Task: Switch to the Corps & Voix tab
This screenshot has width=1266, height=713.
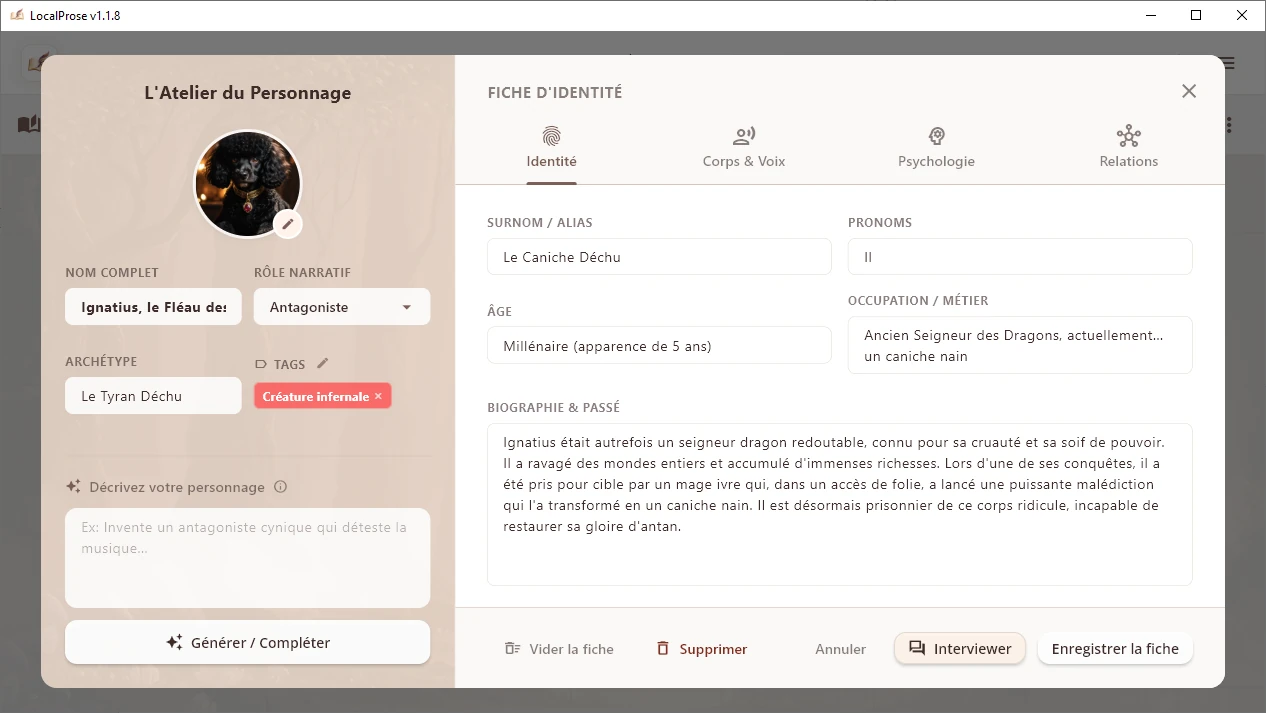Action: [743, 147]
